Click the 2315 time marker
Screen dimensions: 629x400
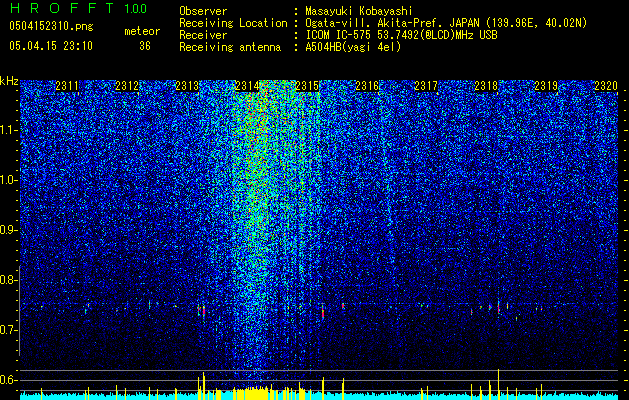tap(307, 86)
